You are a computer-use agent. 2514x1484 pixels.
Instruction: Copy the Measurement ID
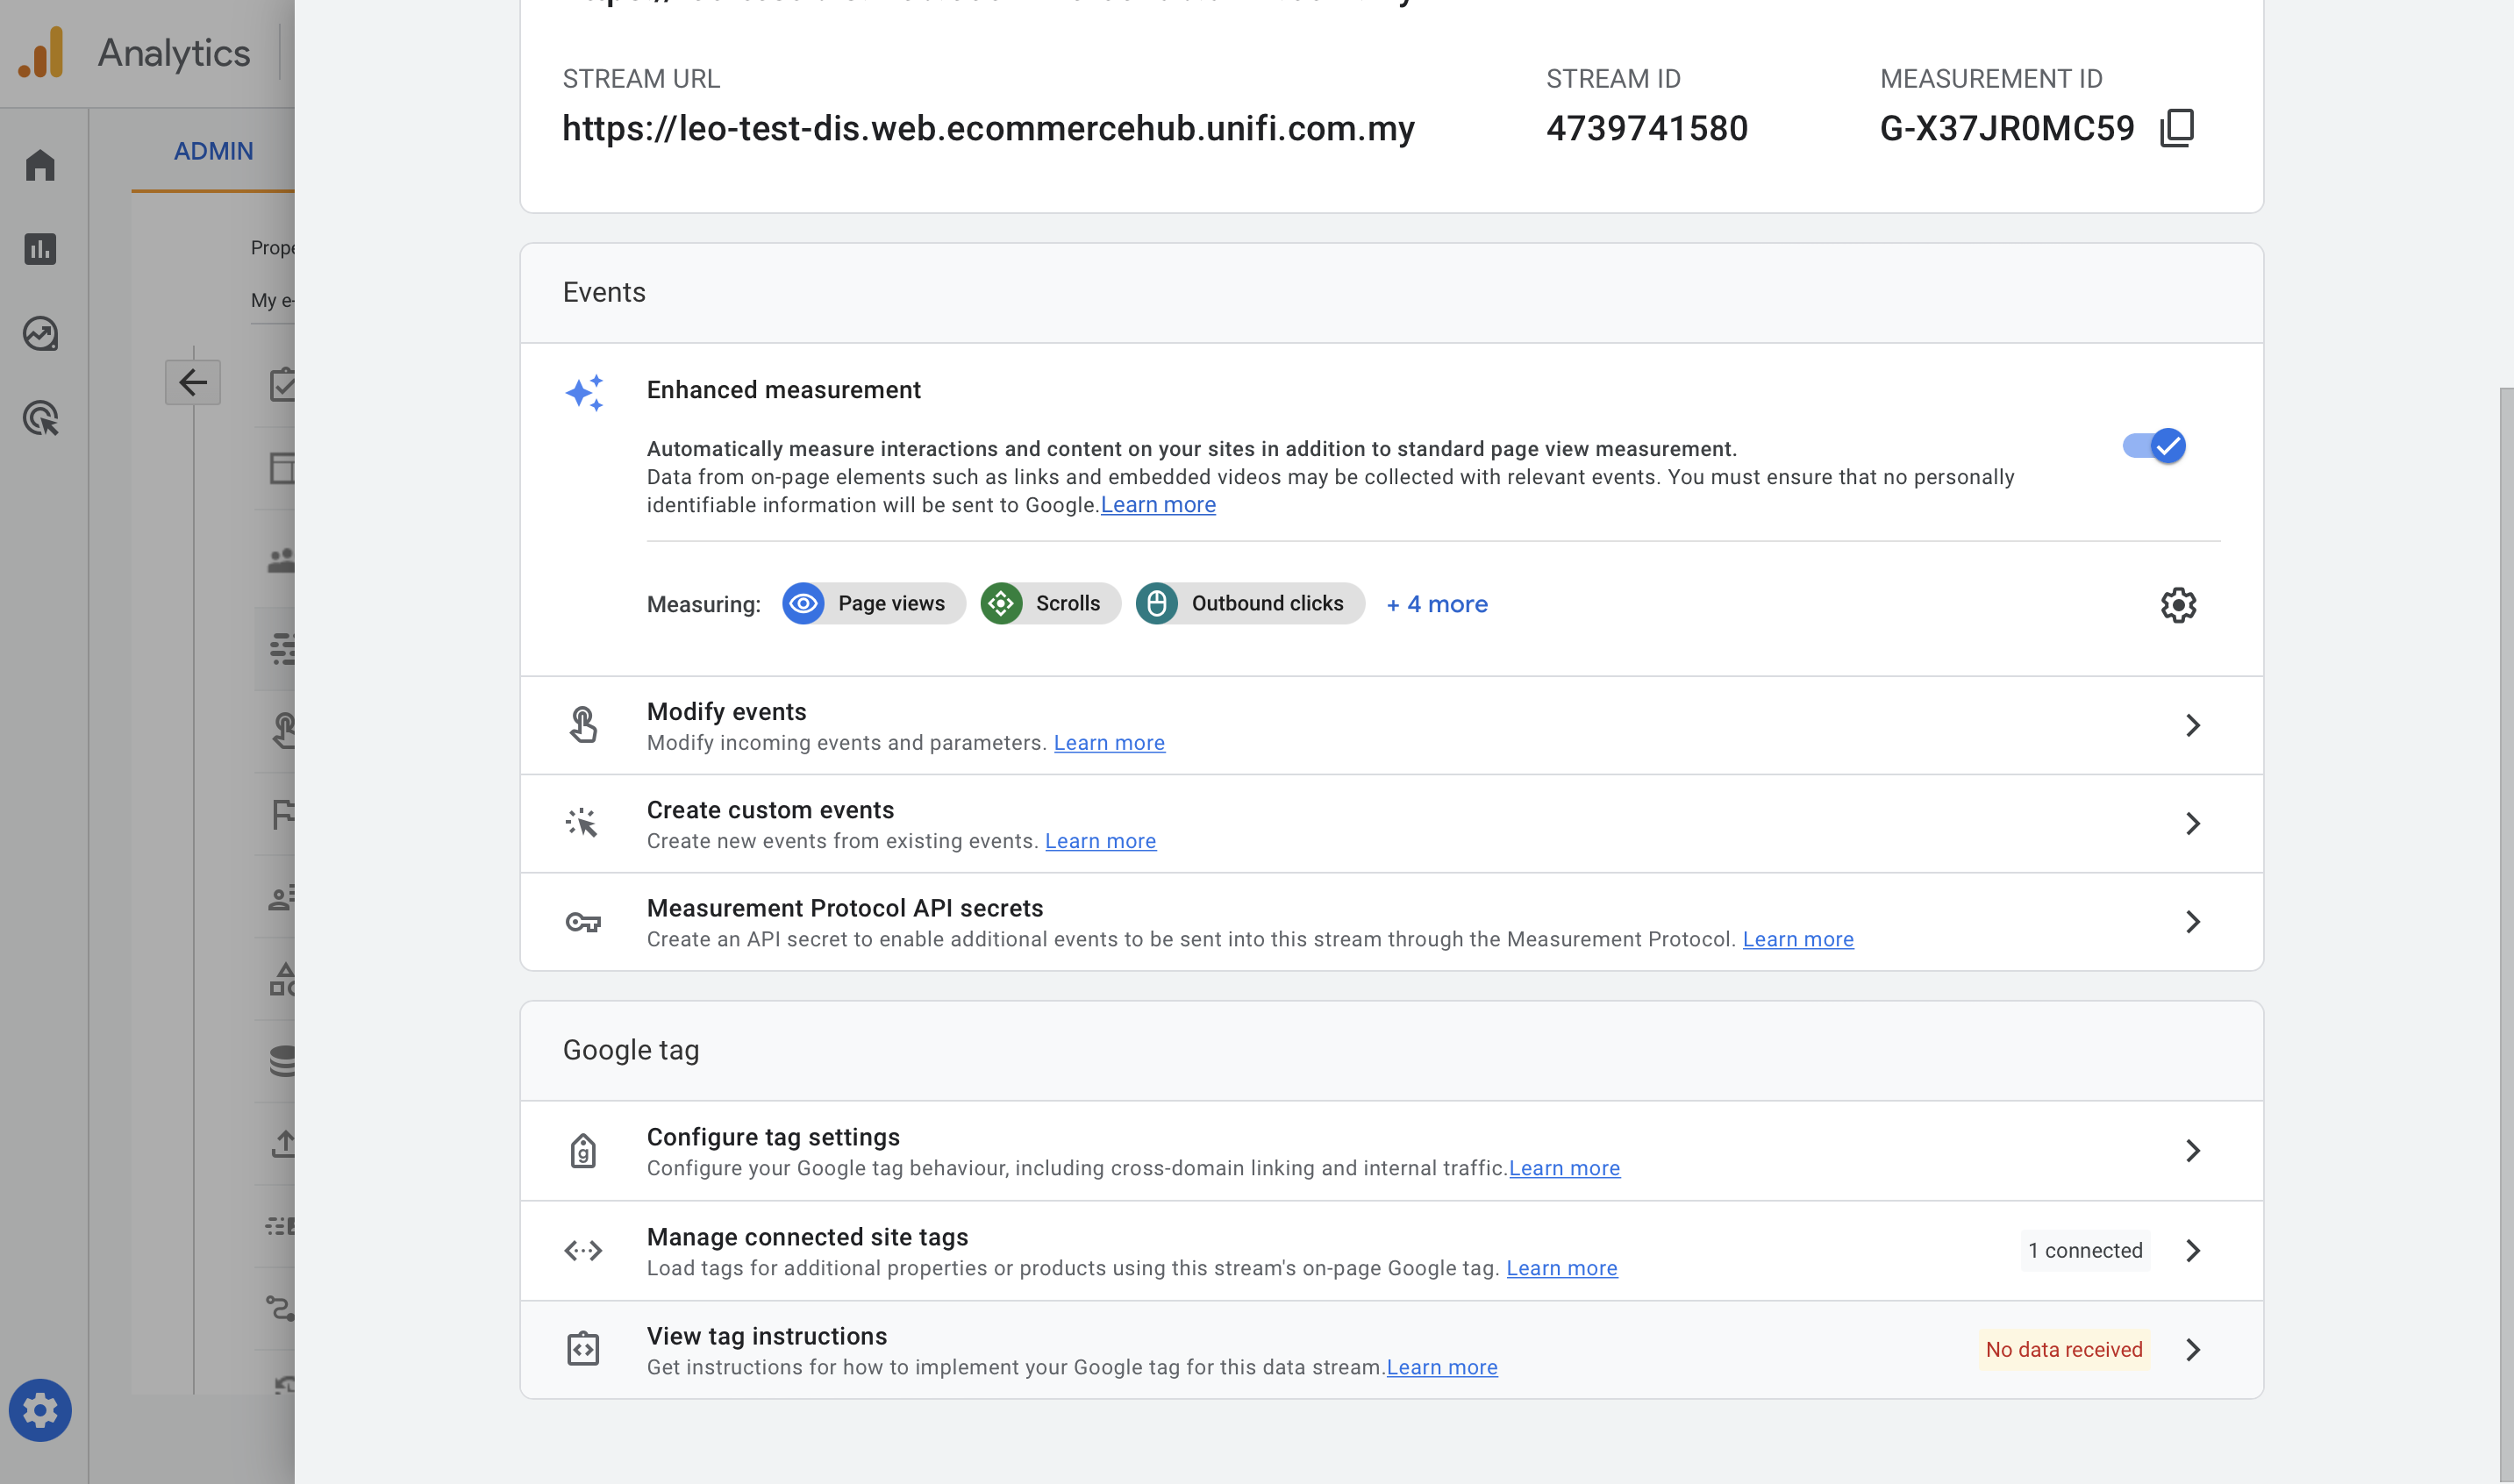coord(2177,128)
